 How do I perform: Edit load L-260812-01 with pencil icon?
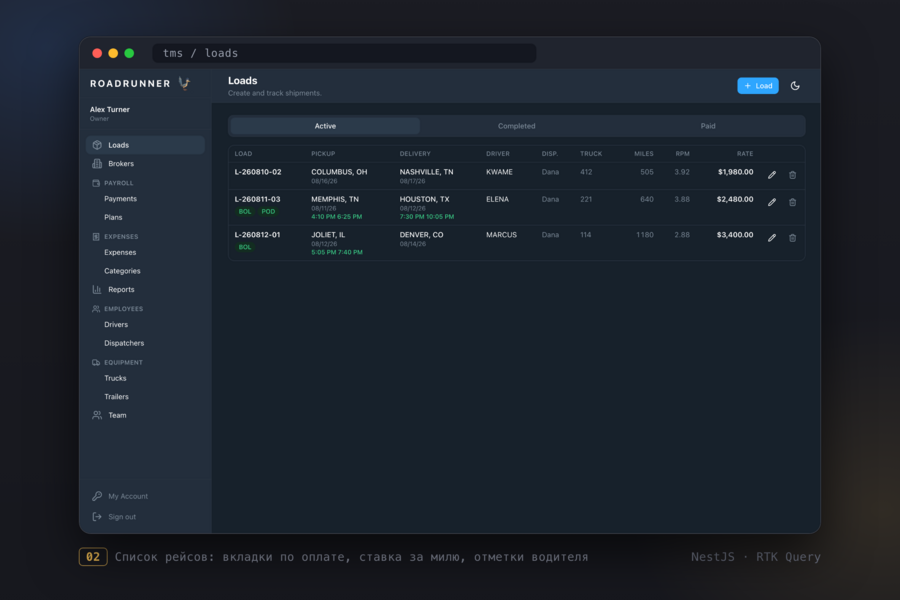coord(771,238)
